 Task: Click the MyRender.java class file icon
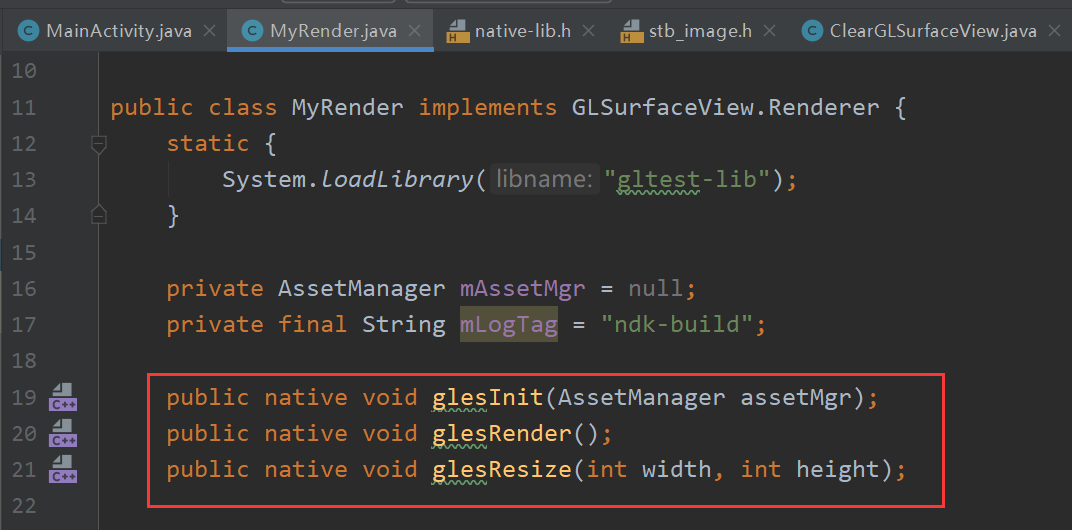pyautogui.click(x=252, y=31)
